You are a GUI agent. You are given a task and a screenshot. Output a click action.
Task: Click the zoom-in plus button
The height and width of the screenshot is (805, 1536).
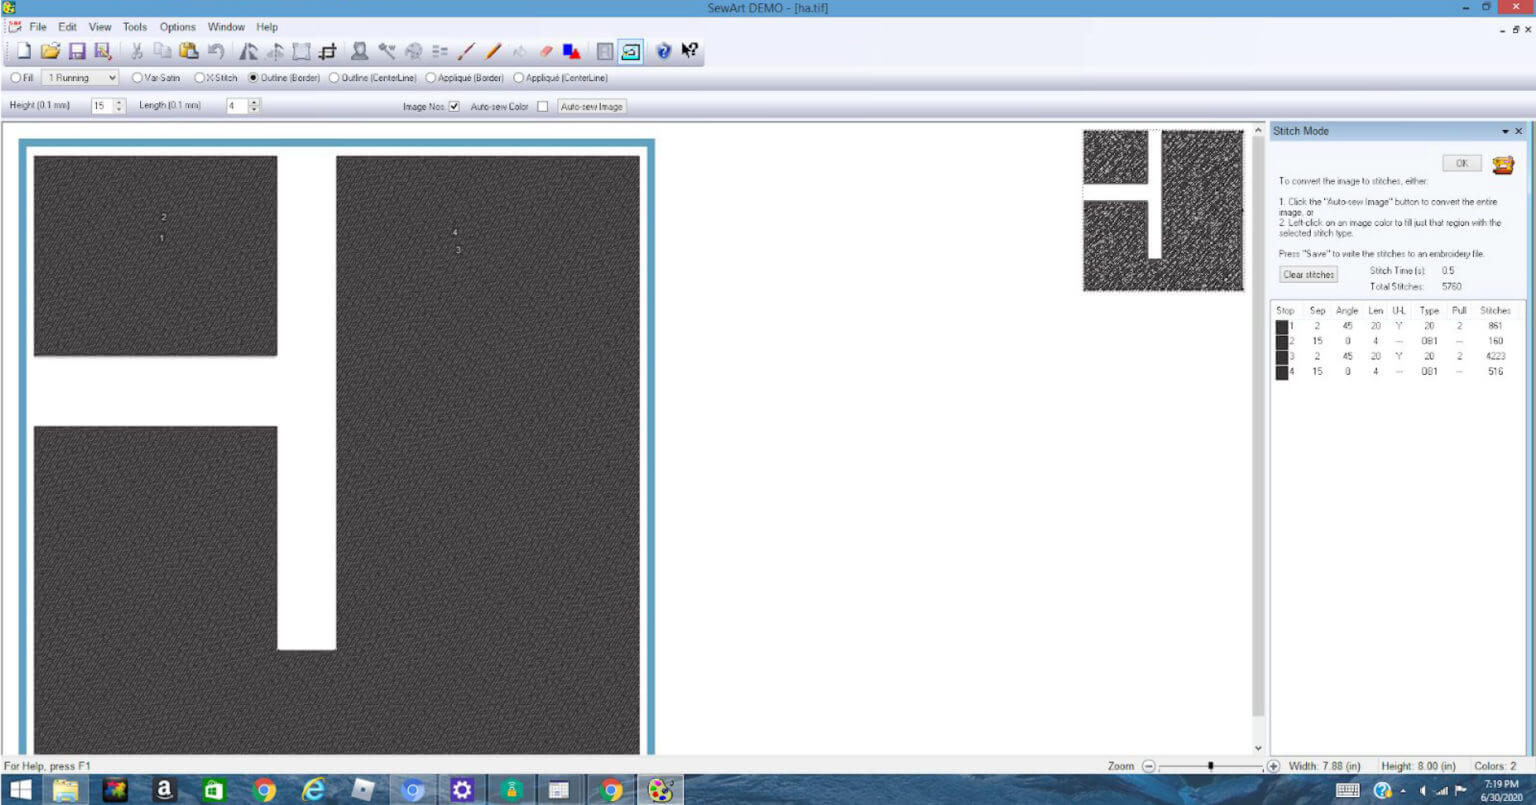click(1273, 766)
